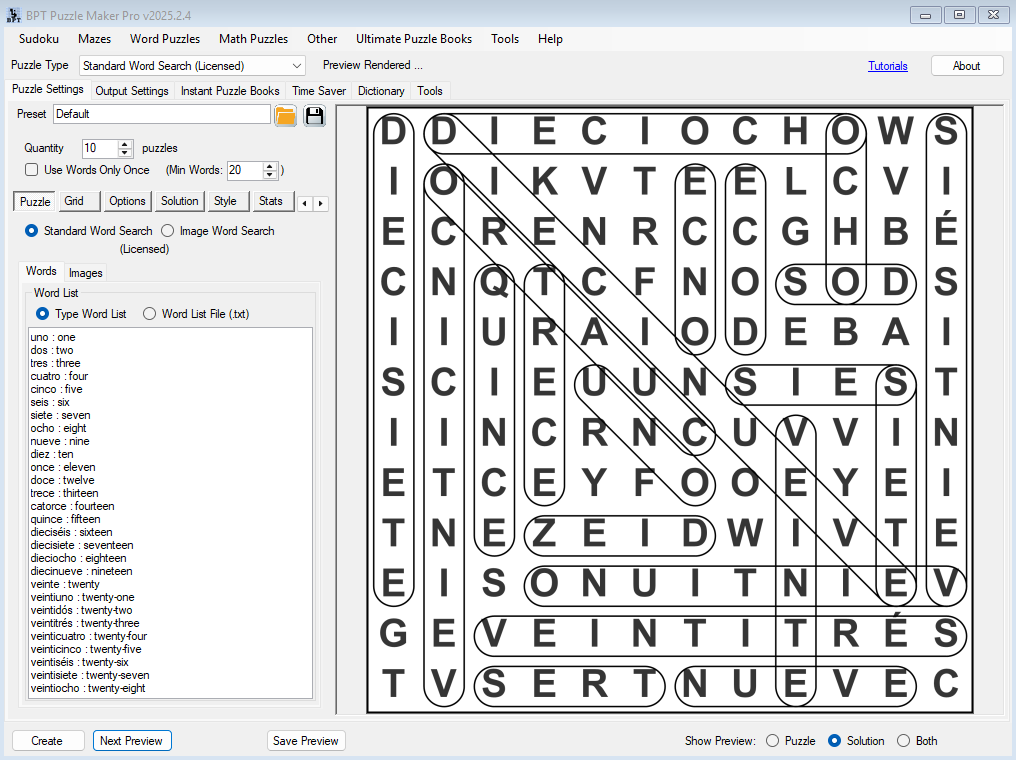Open the Tutorials link
The image size is (1016, 760).
[888, 66]
